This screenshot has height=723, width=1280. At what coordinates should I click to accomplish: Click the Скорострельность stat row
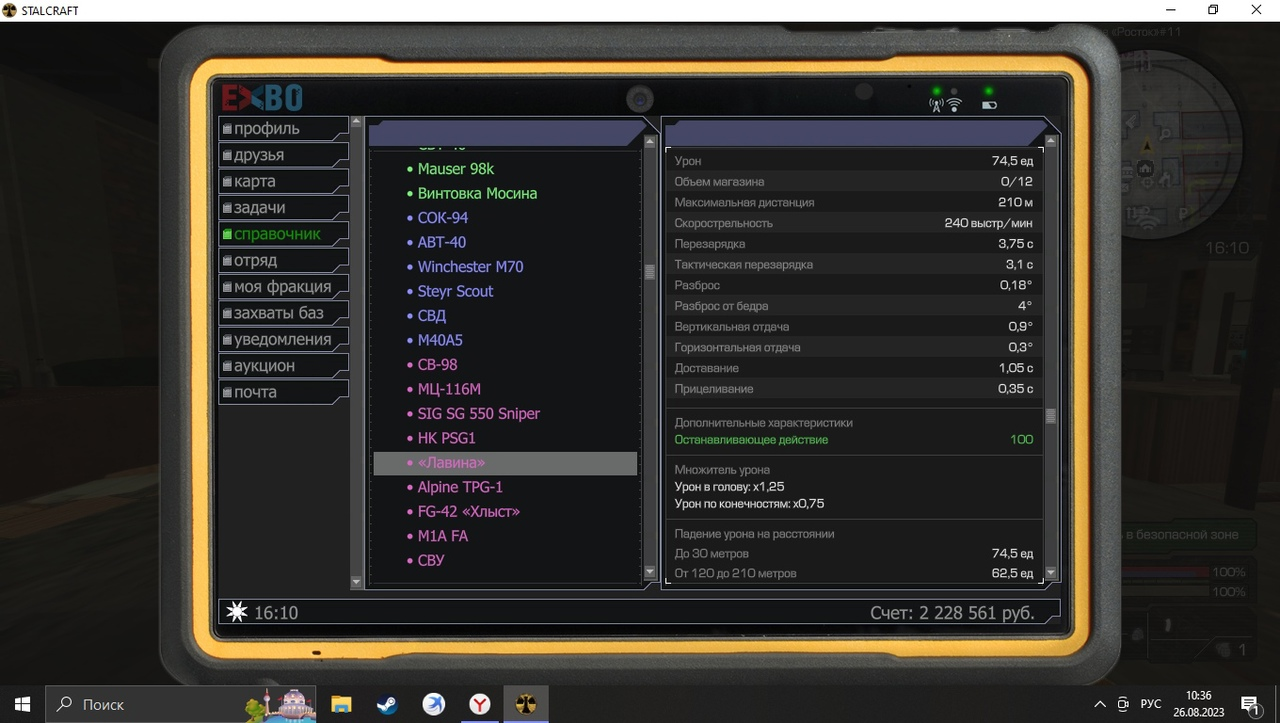[x=854, y=223]
